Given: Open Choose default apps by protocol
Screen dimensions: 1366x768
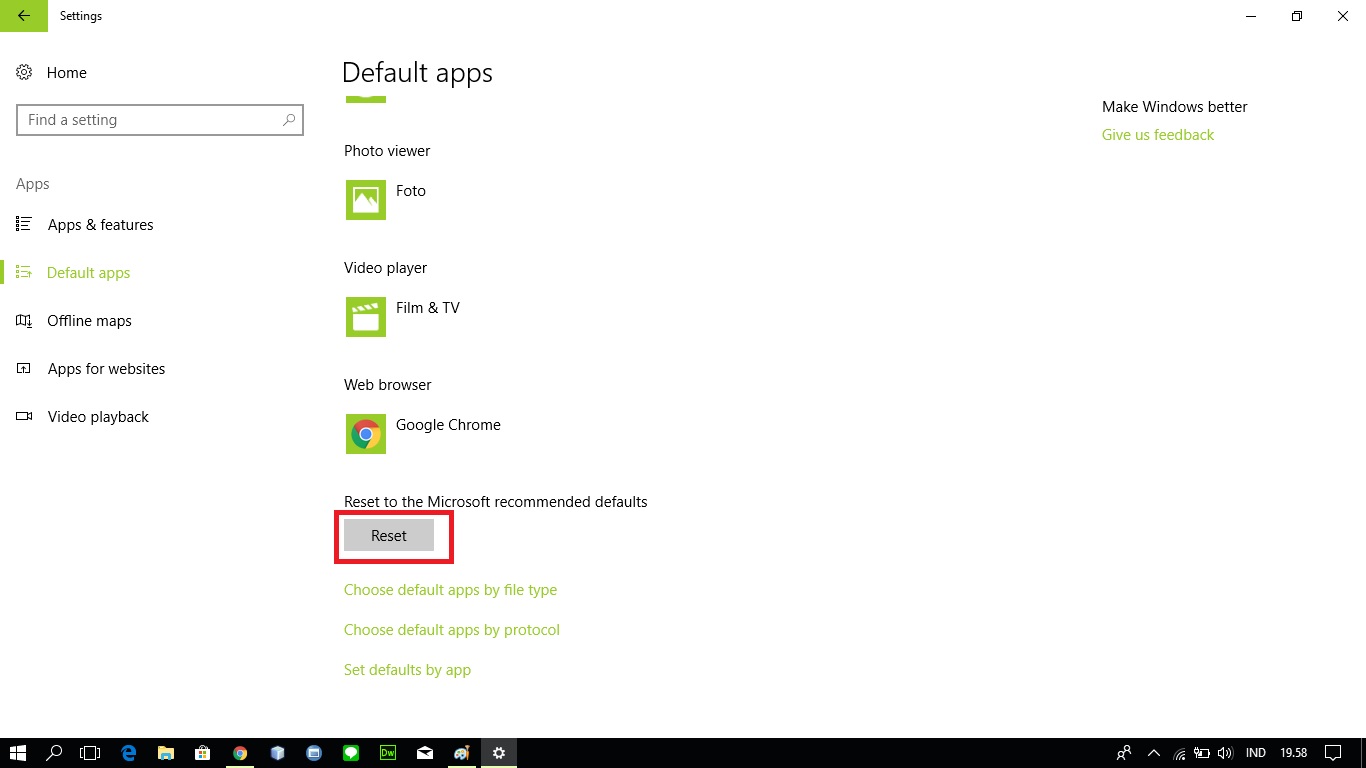Looking at the screenshot, I should (452, 630).
